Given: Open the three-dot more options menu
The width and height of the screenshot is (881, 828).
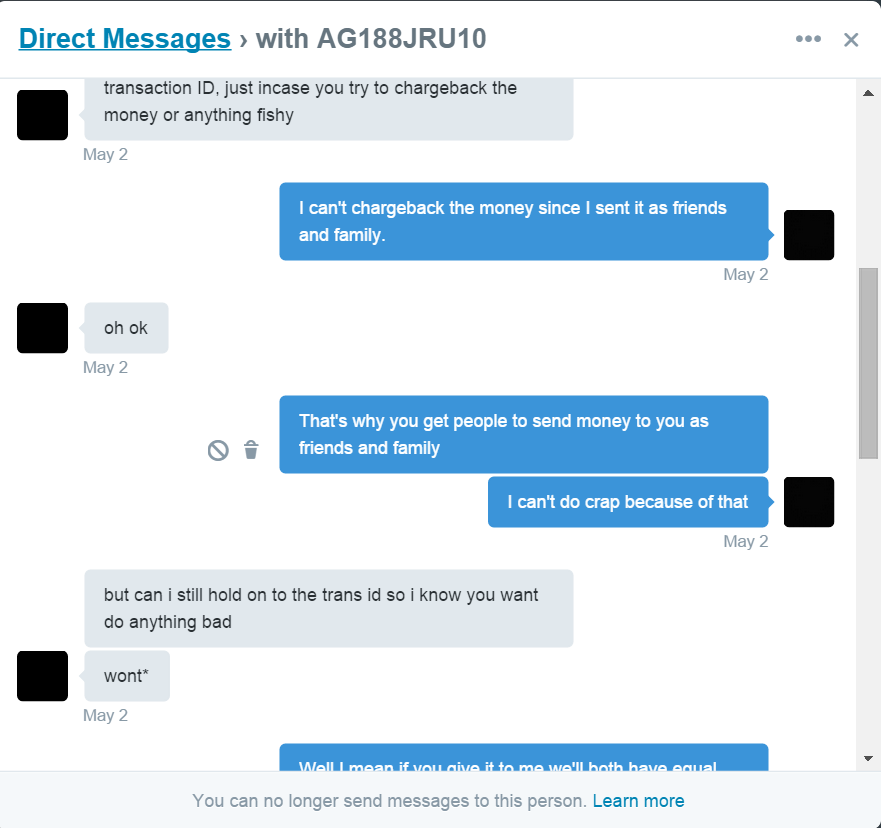Looking at the screenshot, I should point(808,39).
